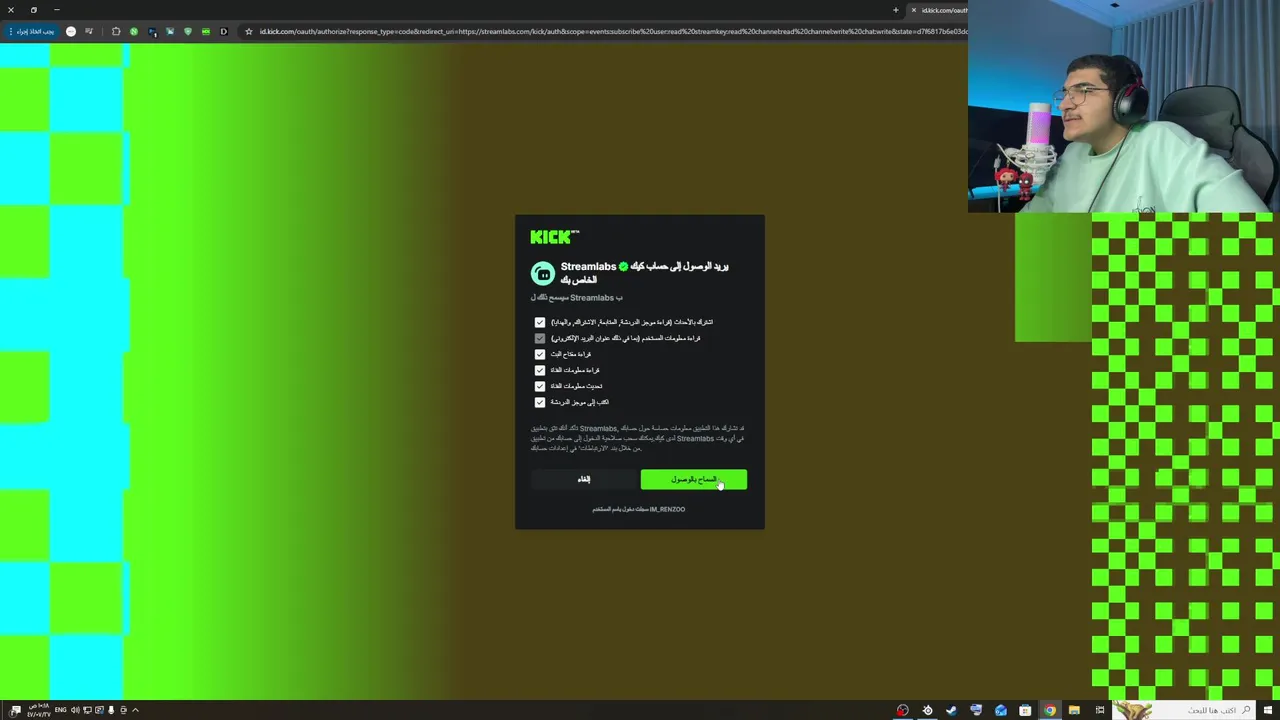Open the blue action-required Chrome menu button
This screenshot has height=720, width=1280.
(31, 32)
